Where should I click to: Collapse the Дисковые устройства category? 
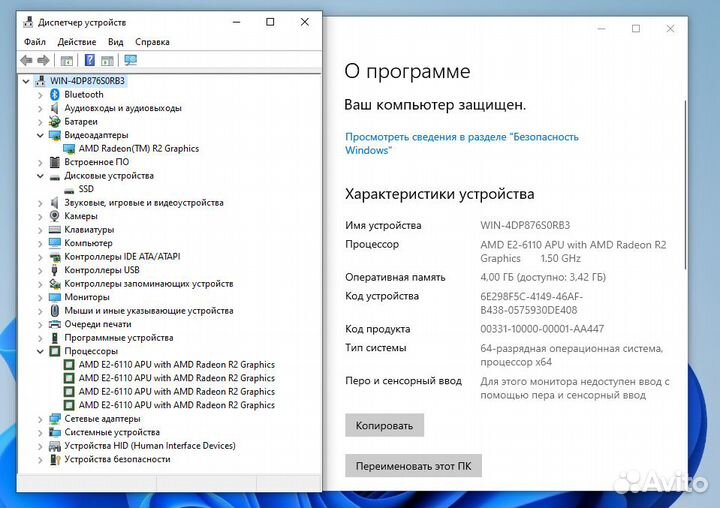[x=40, y=176]
